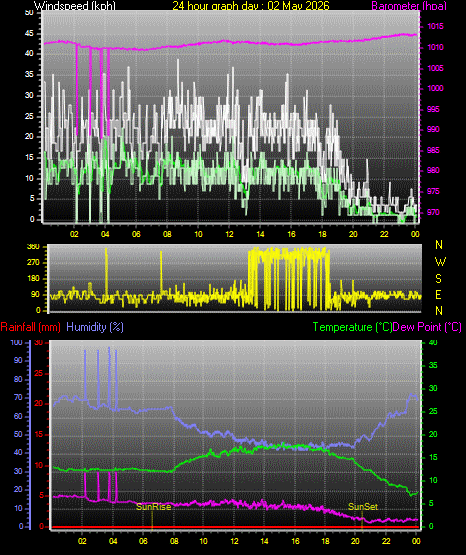Click the Windspeed (kph) axis title

(75, 5)
